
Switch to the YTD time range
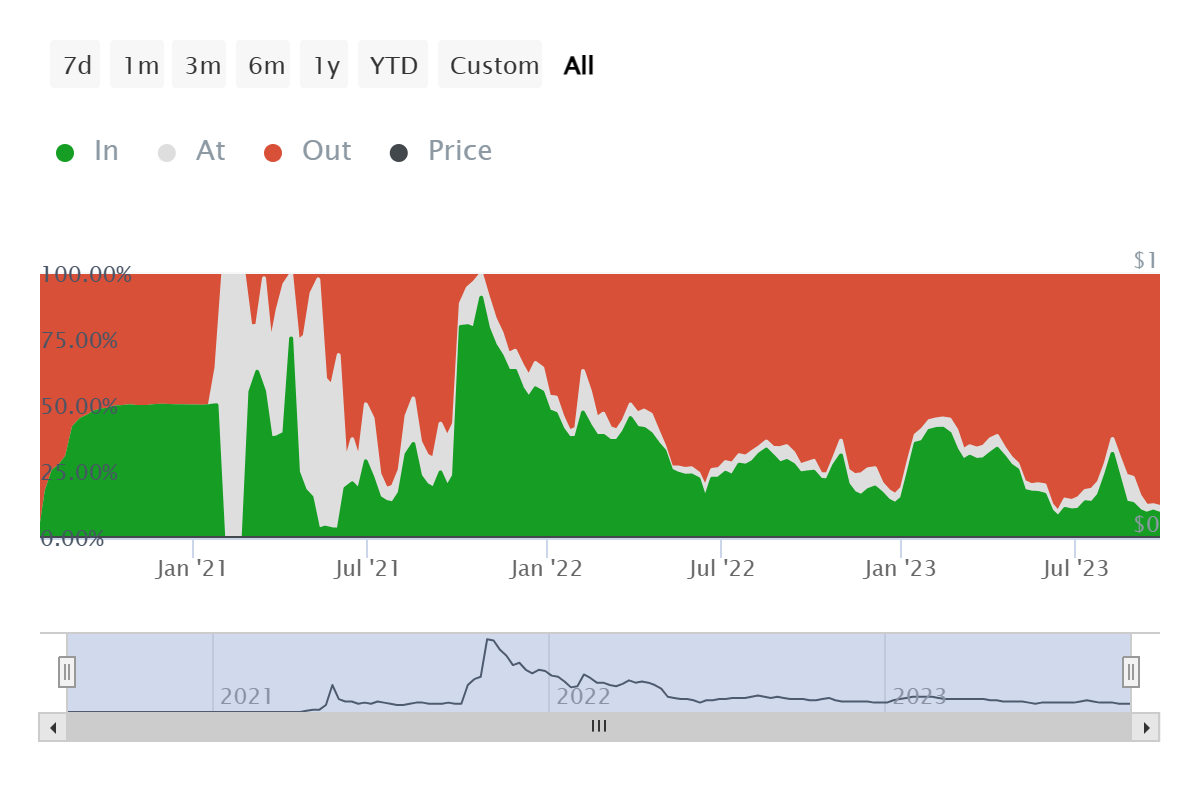pyautogui.click(x=392, y=64)
